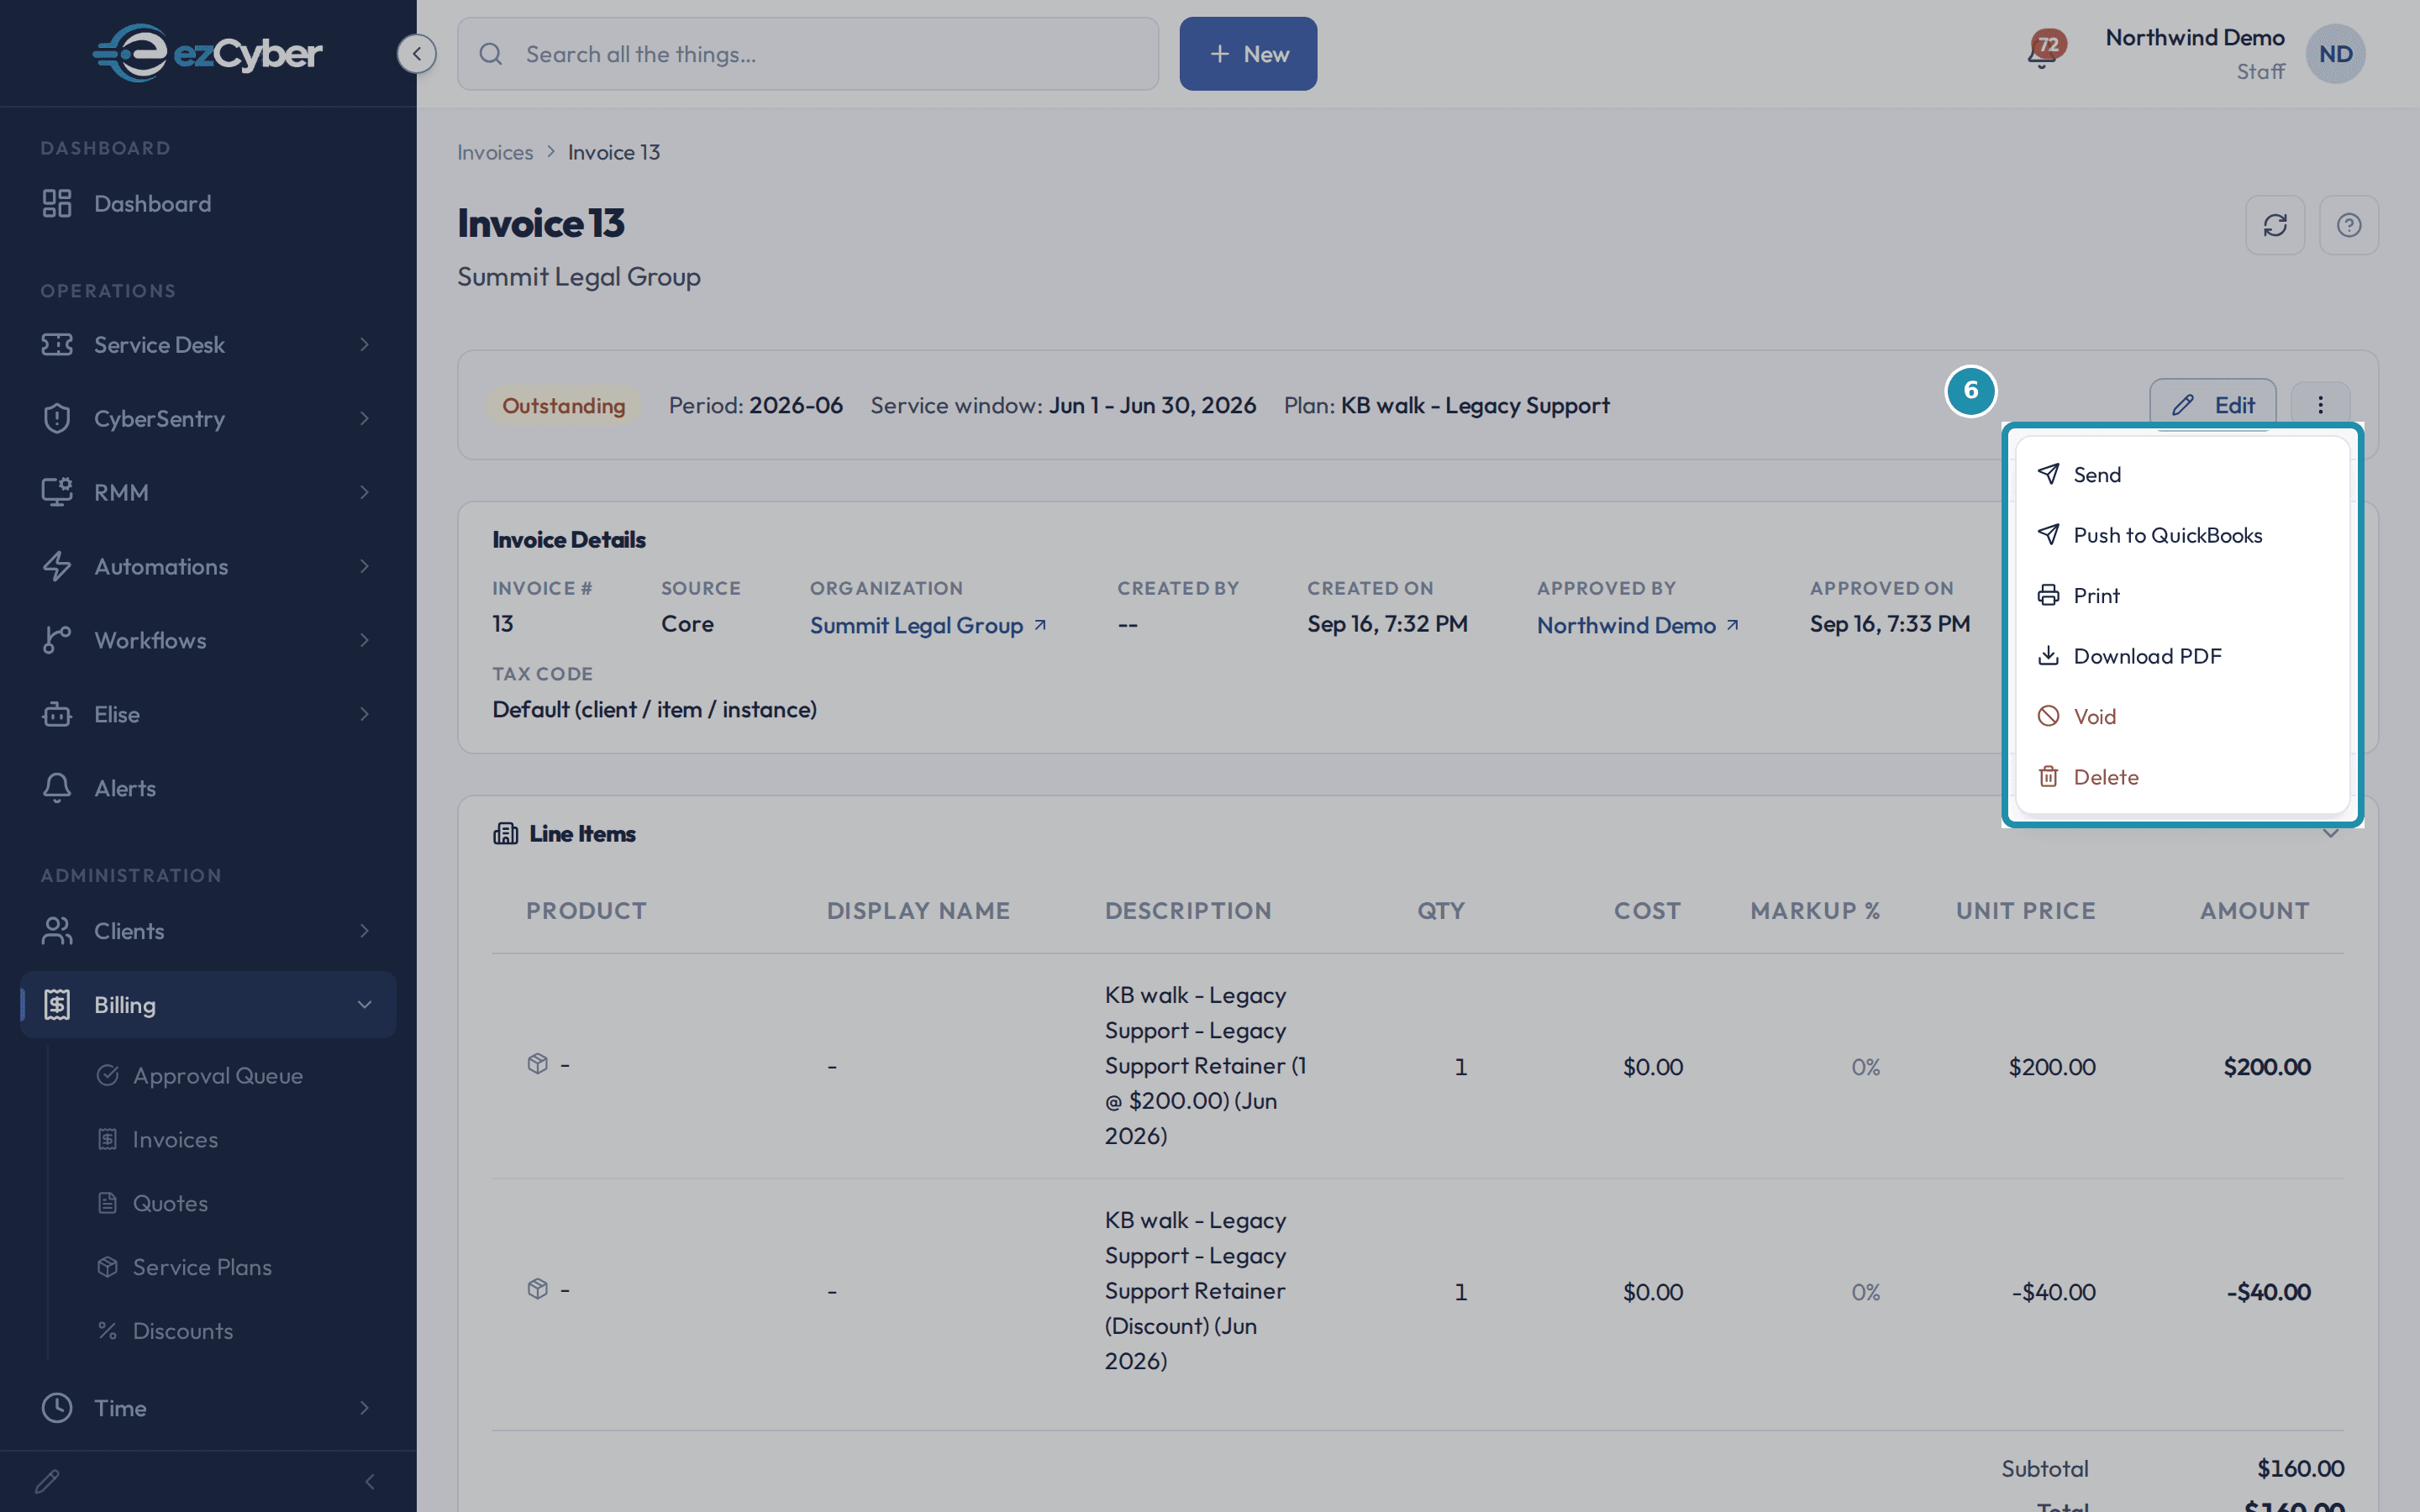Click the Workflows branch icon
Screen dimensions: 2420x1512
coord(57,640)
